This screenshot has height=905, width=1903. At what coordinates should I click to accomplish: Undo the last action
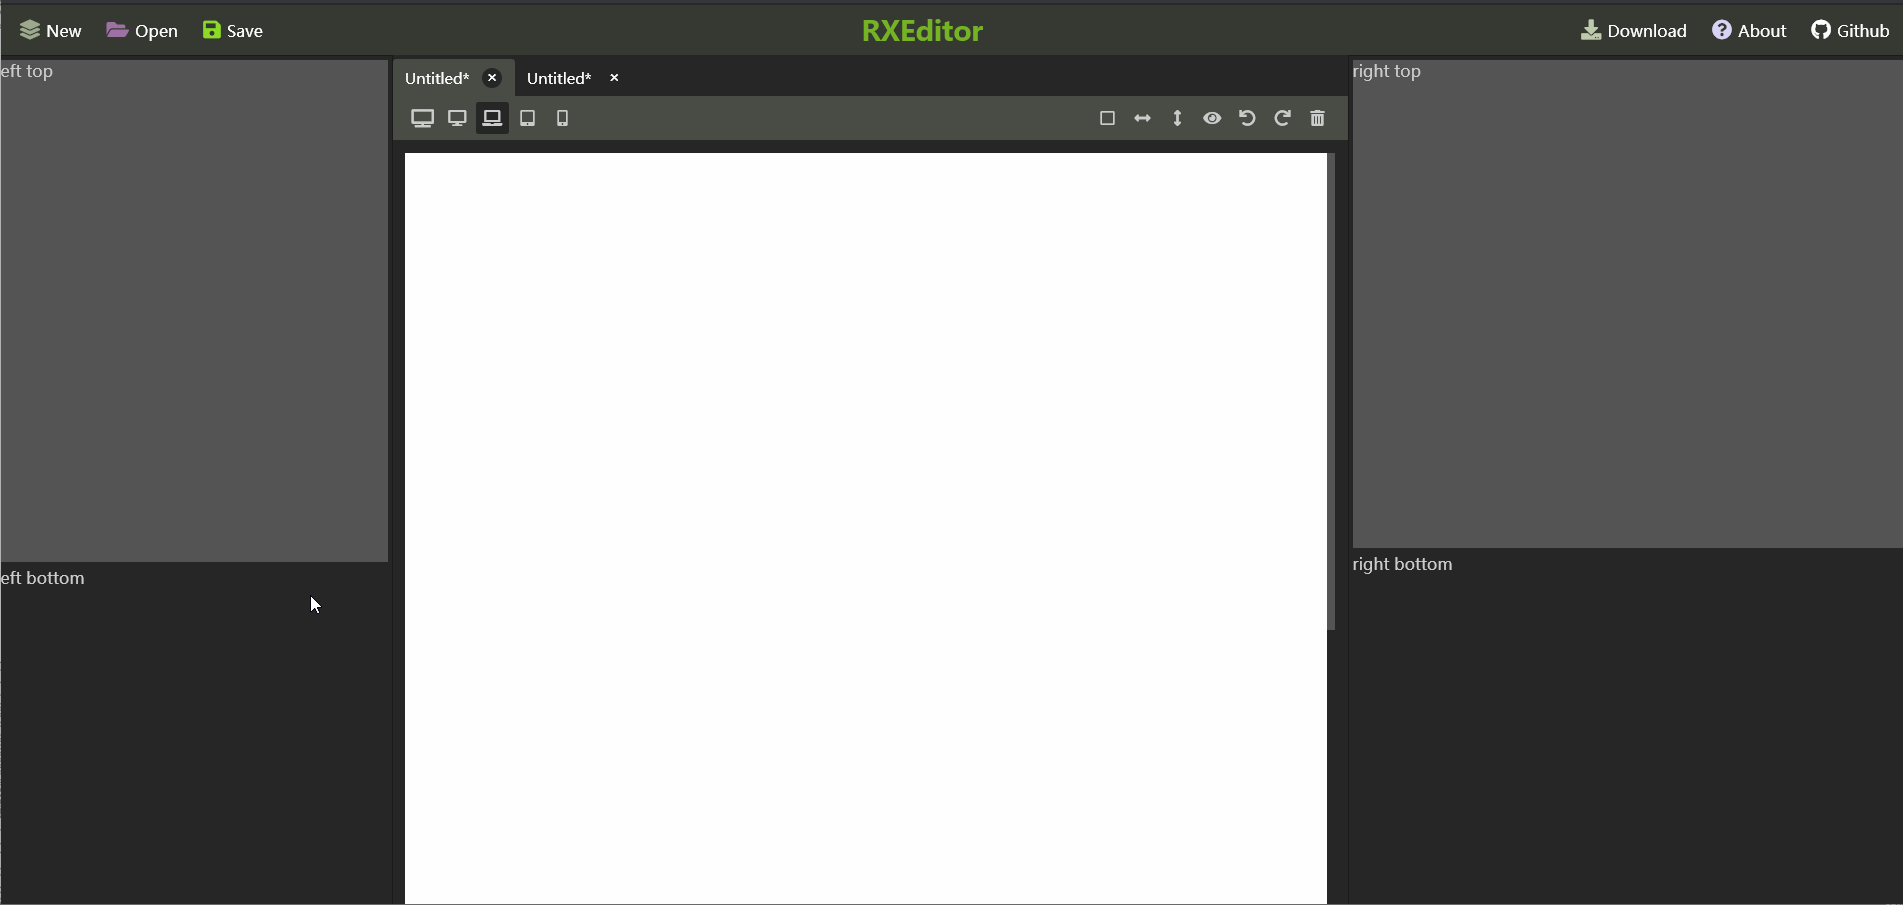tap(1247, 118)
